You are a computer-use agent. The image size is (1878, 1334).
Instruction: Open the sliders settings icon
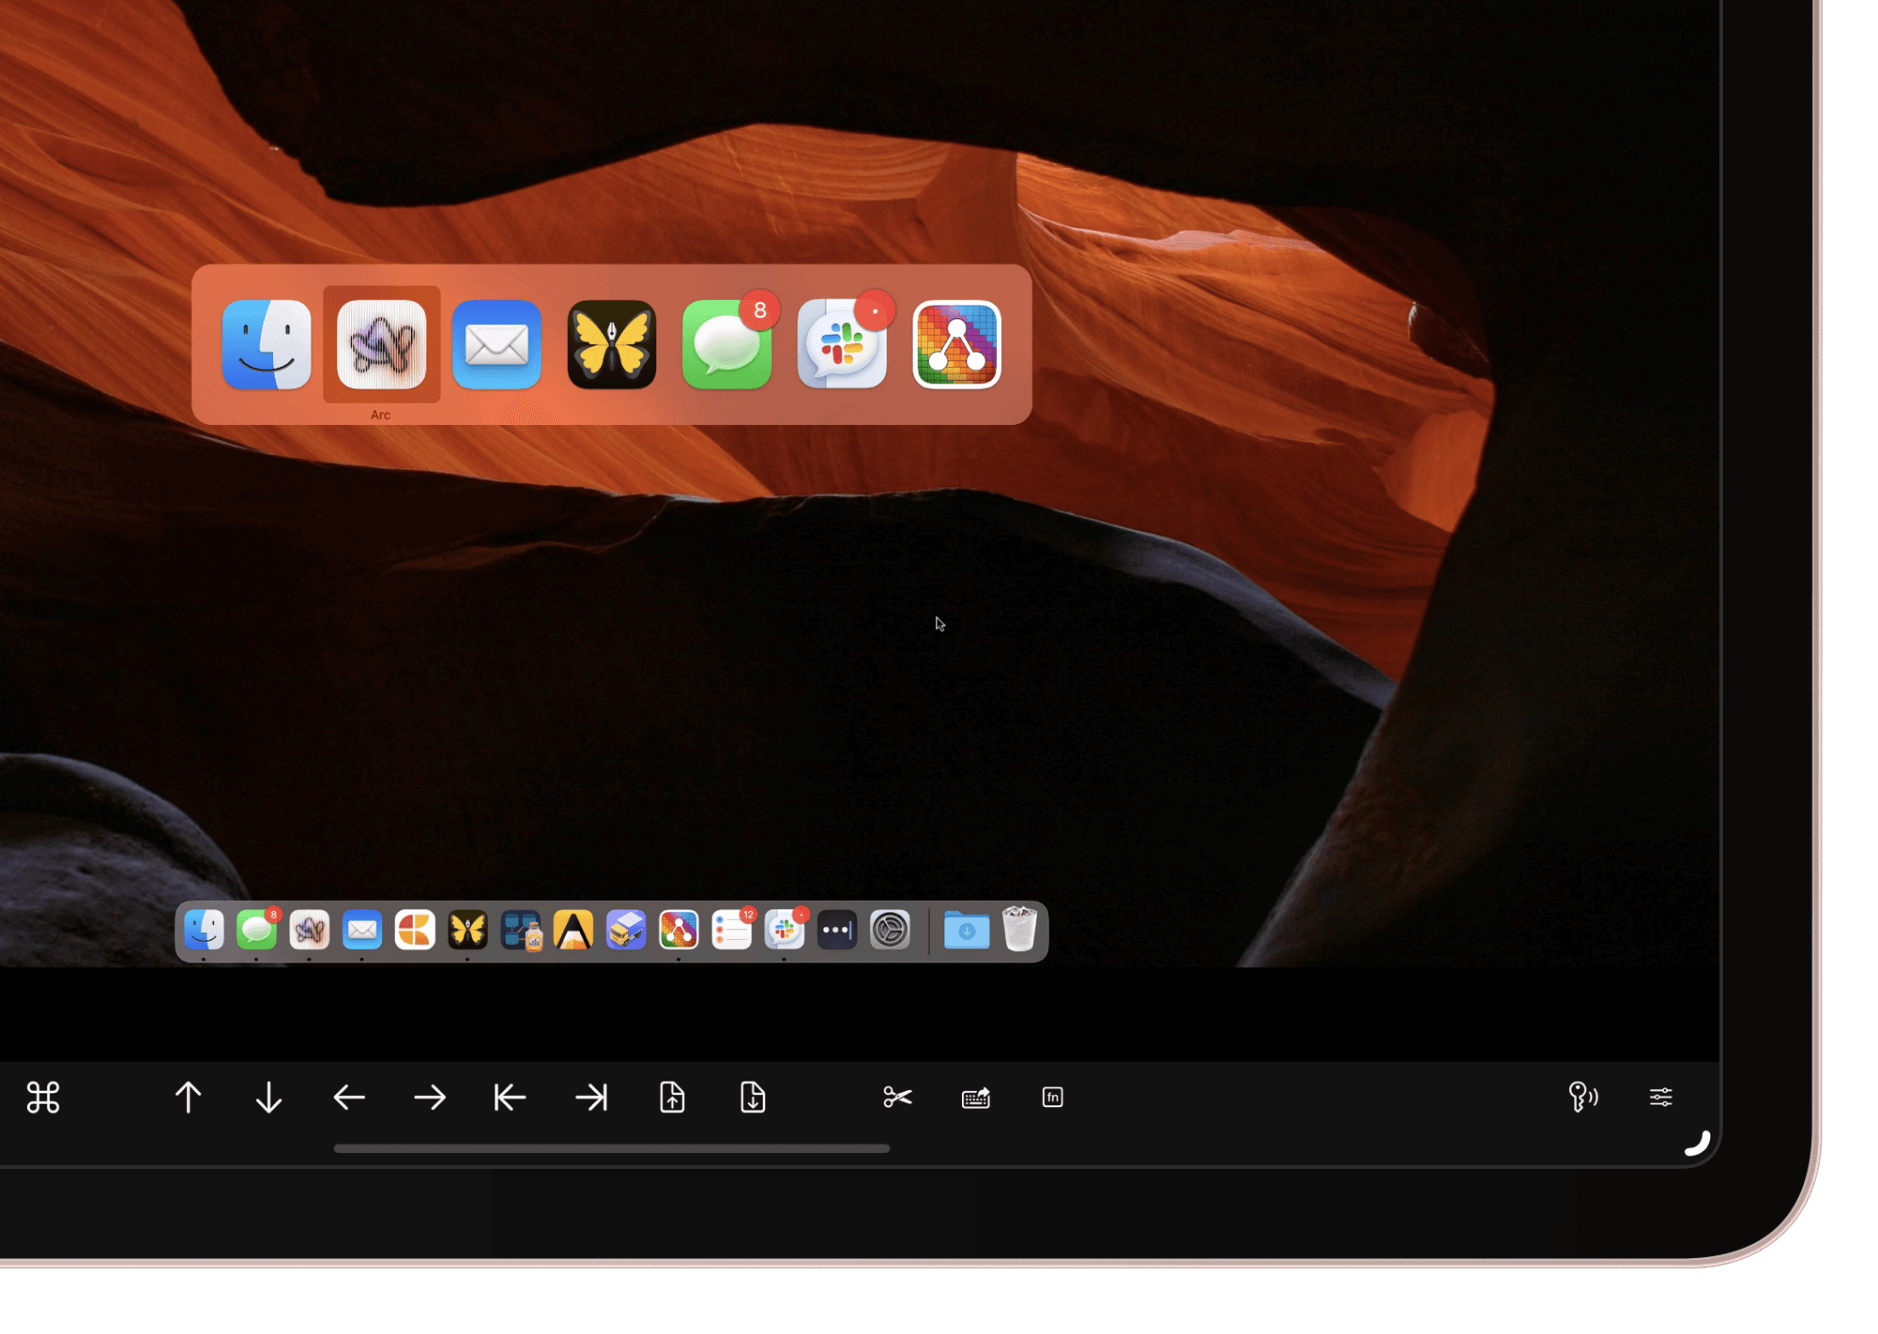pyautogui.click(x=1661, y=1097)
